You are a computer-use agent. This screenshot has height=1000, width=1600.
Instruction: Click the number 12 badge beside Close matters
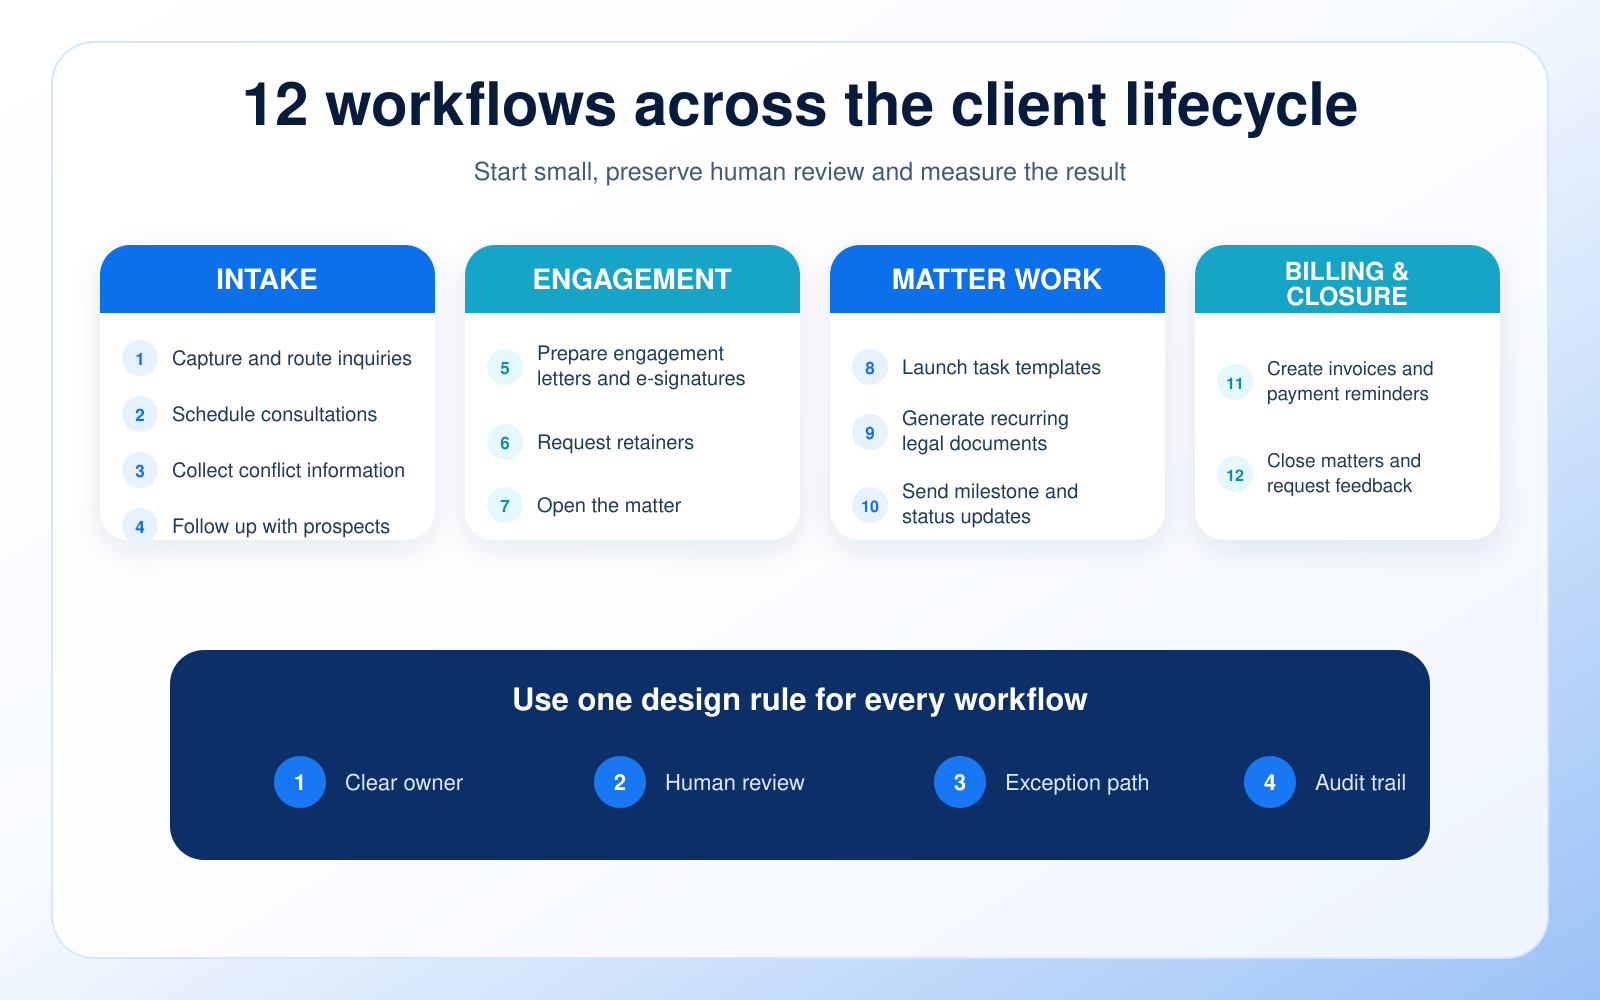1235,474
